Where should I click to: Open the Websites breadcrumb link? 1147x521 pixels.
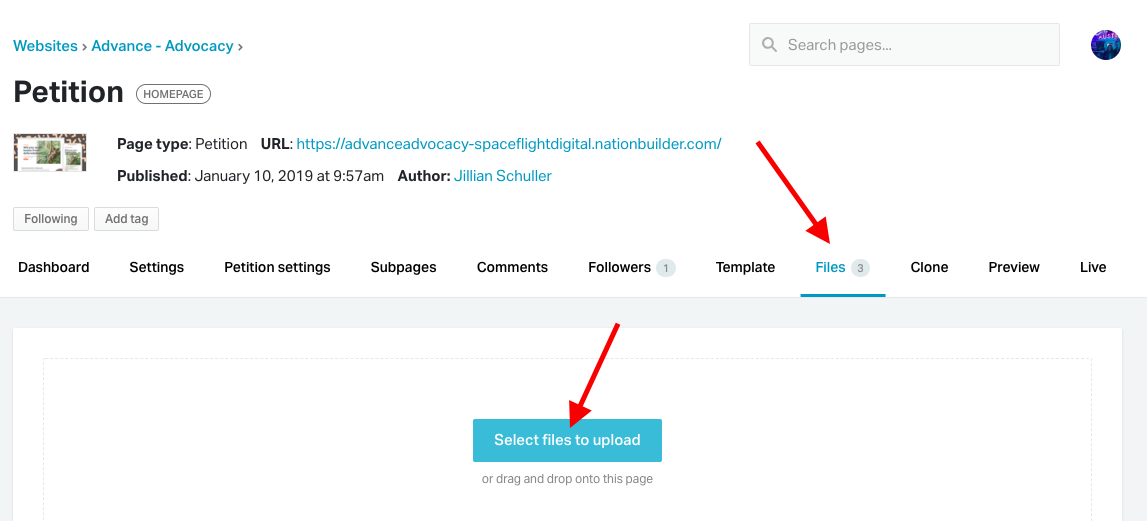pyautogui.click(x=45, y=46)
